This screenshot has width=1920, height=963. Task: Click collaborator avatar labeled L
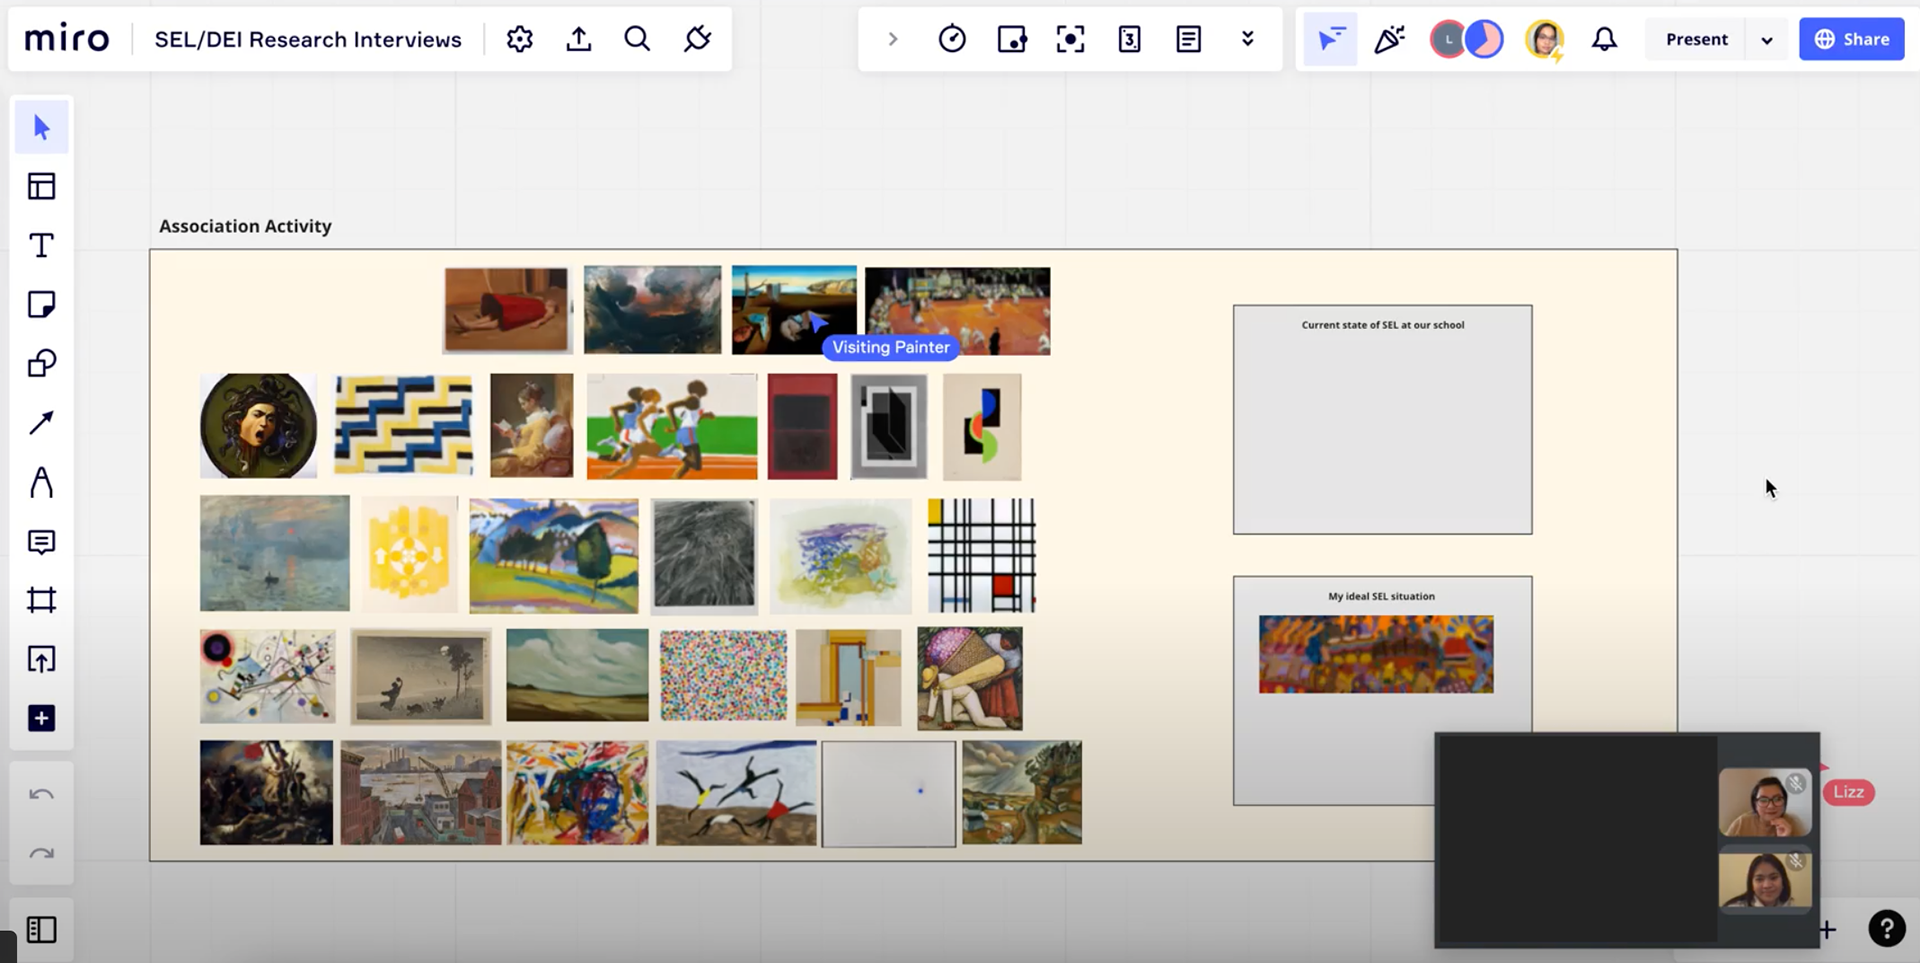1447,39
